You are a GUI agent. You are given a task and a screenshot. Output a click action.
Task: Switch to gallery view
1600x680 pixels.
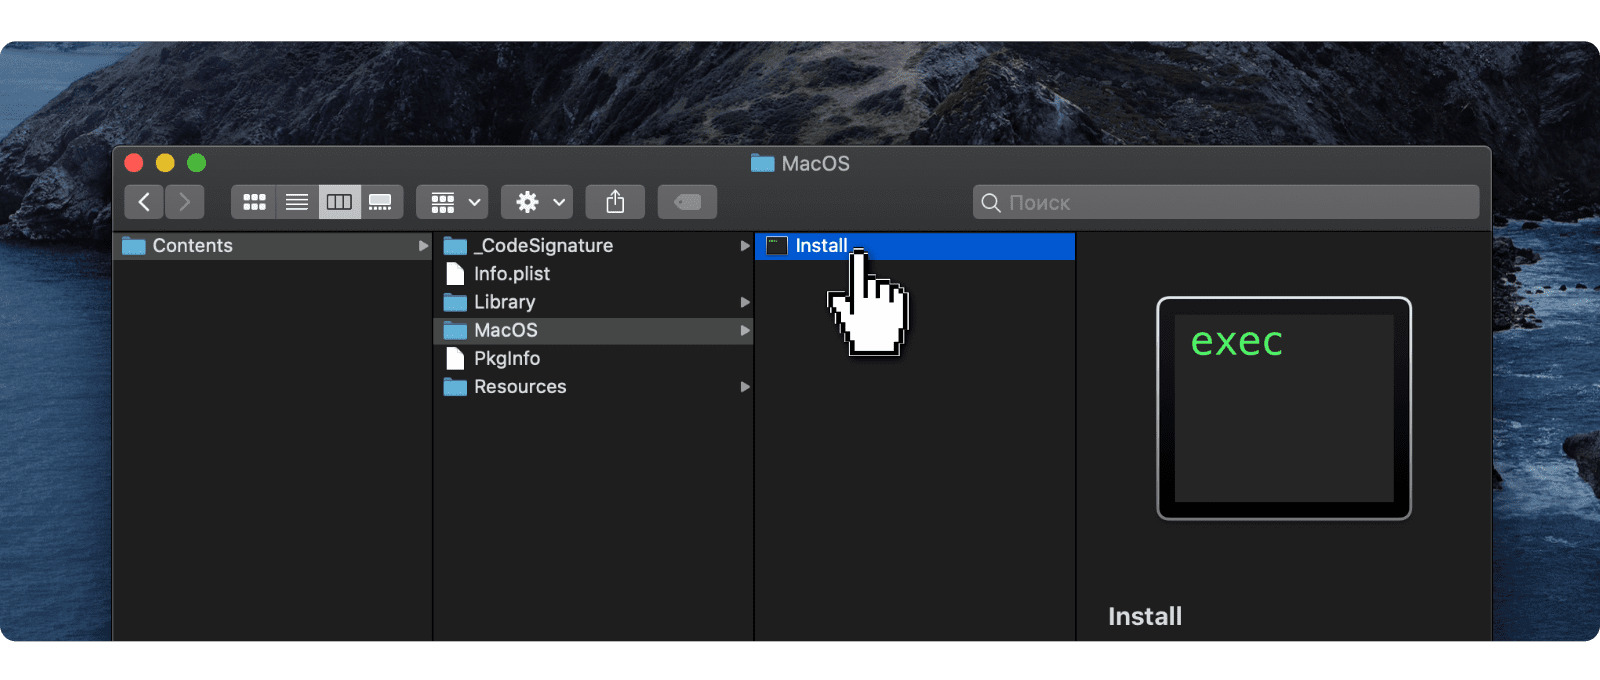(x=381, y=202)
